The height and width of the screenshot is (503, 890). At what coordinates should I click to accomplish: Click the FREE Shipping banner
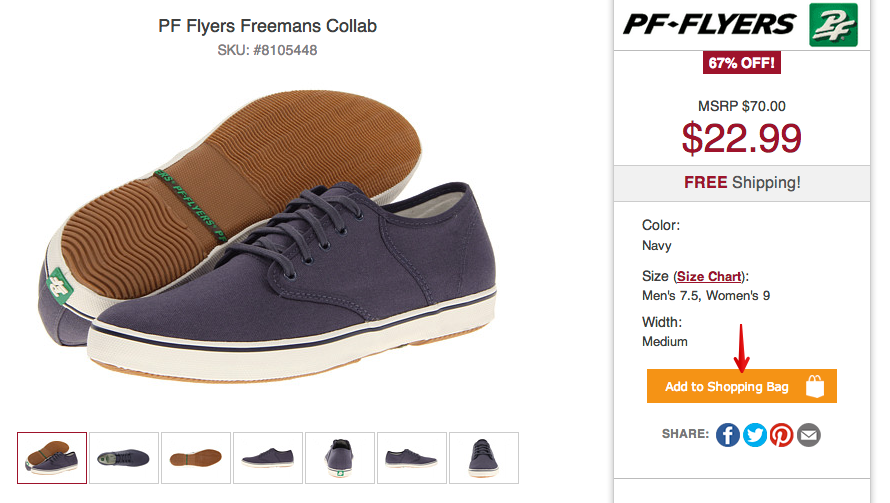point(742,183)
